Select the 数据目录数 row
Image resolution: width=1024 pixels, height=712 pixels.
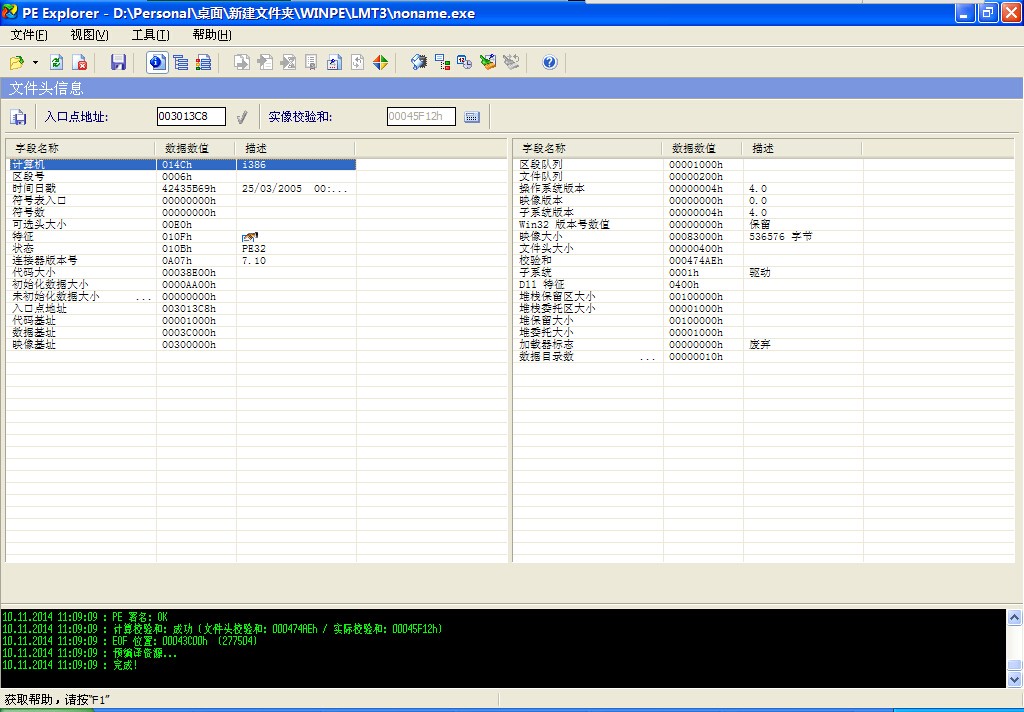click(689, 357)
